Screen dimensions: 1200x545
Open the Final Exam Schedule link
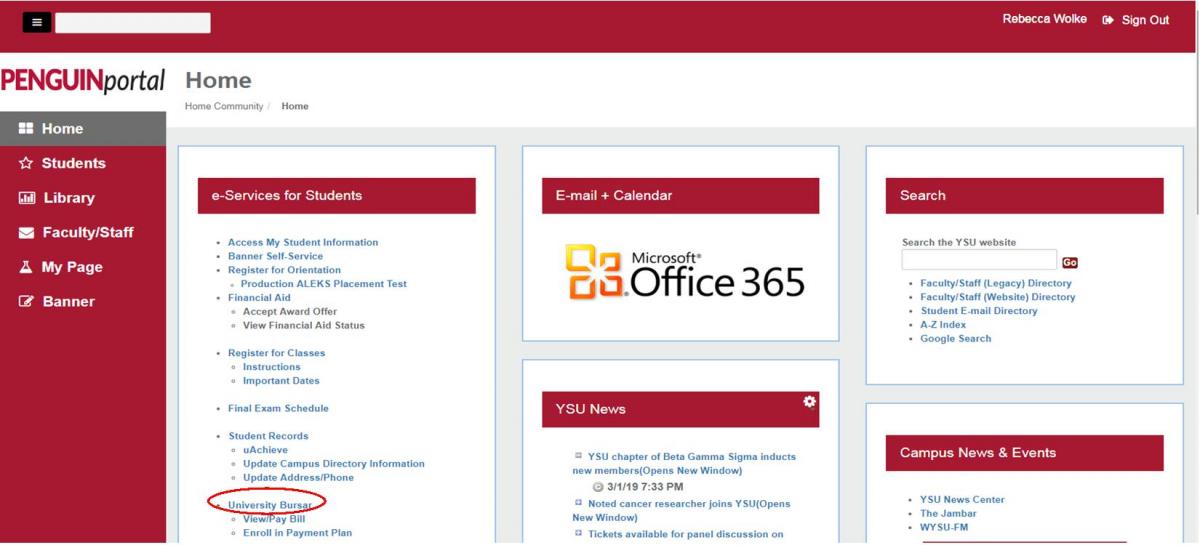click(x=278, y=409)
